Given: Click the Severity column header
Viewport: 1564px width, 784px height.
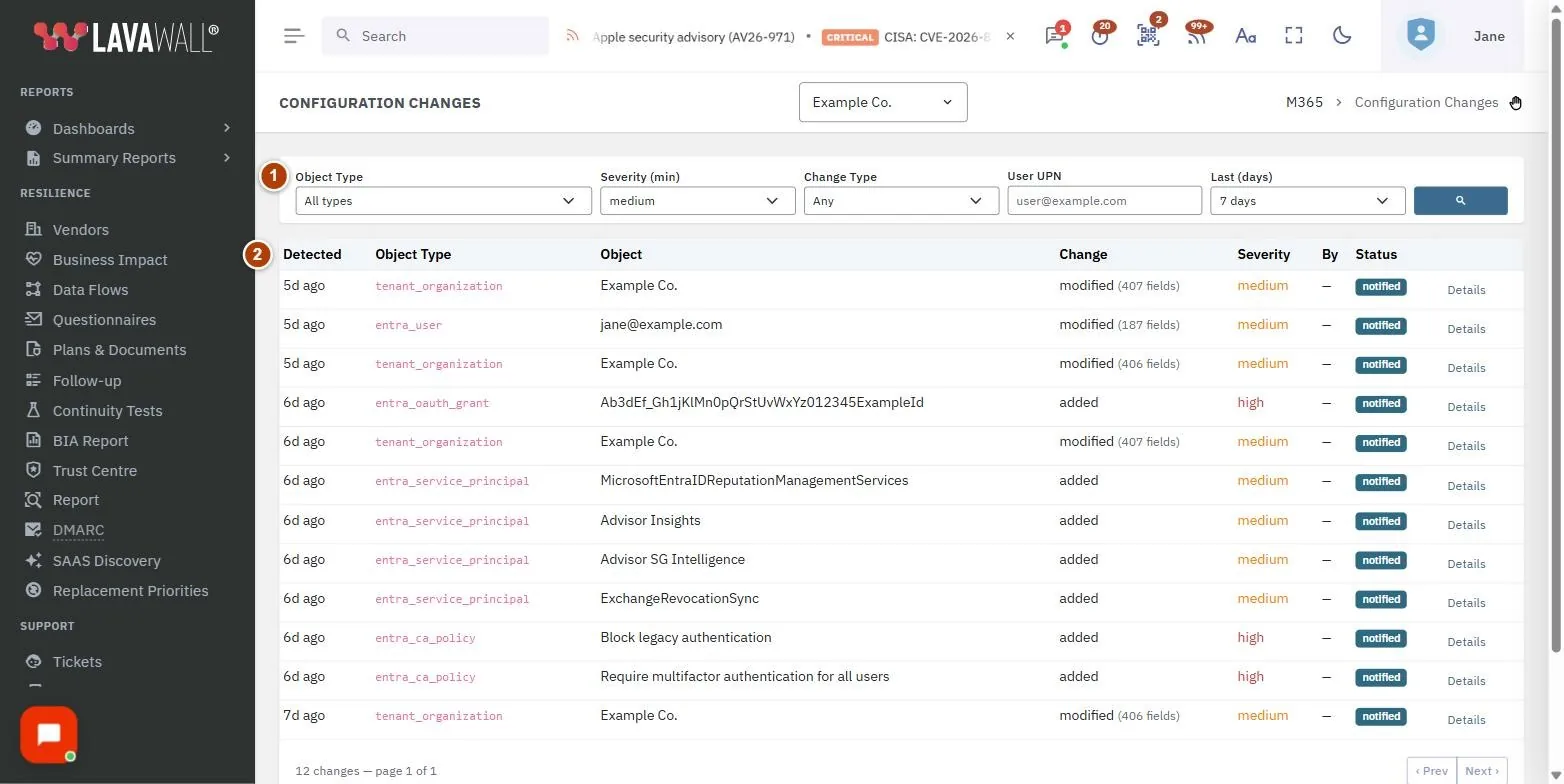Looking at the screenshot, I should [1264, 254].
